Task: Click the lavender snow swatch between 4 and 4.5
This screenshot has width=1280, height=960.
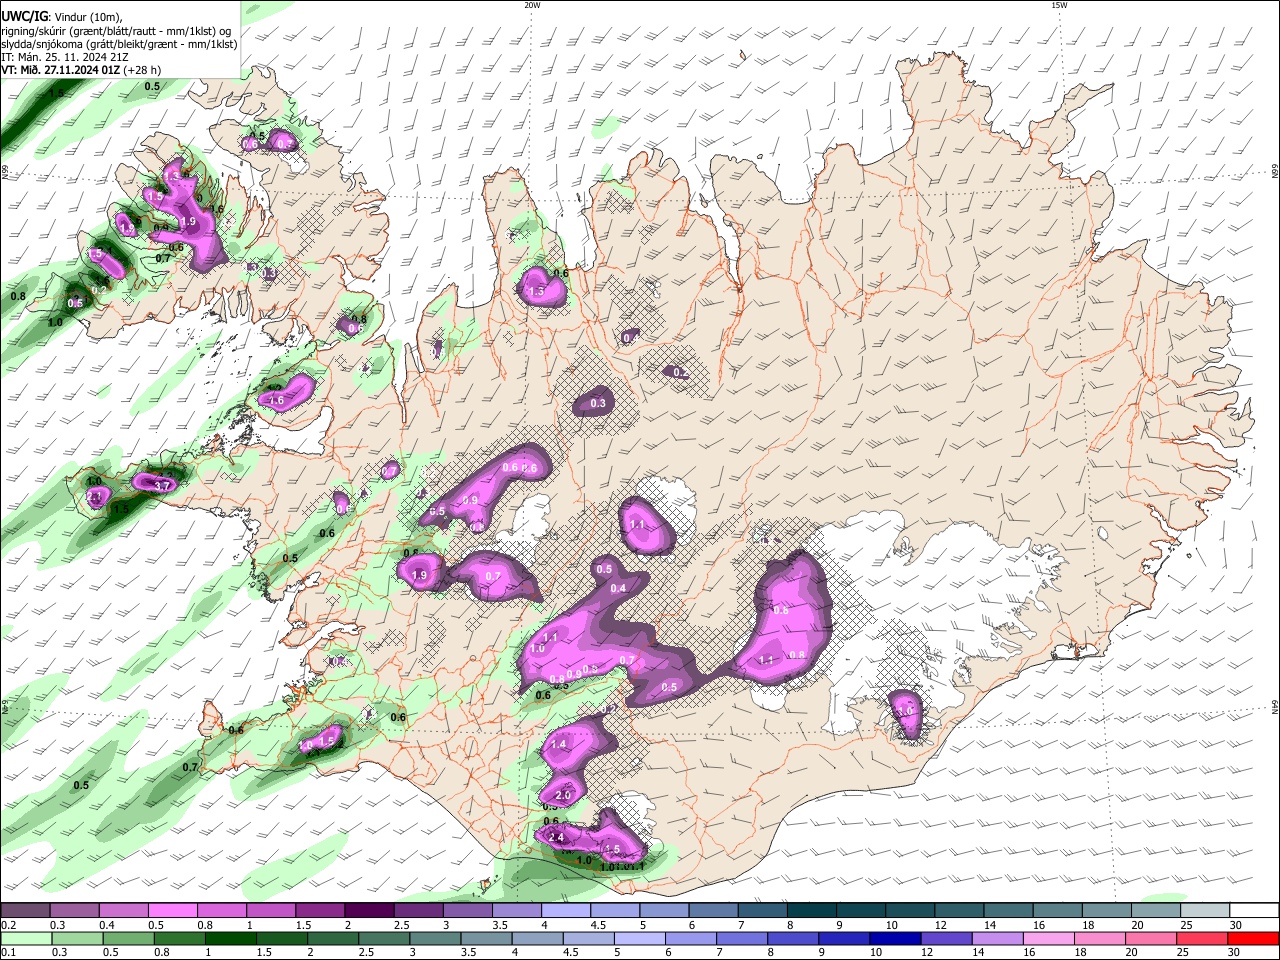Action: click(x=565, y=911)
